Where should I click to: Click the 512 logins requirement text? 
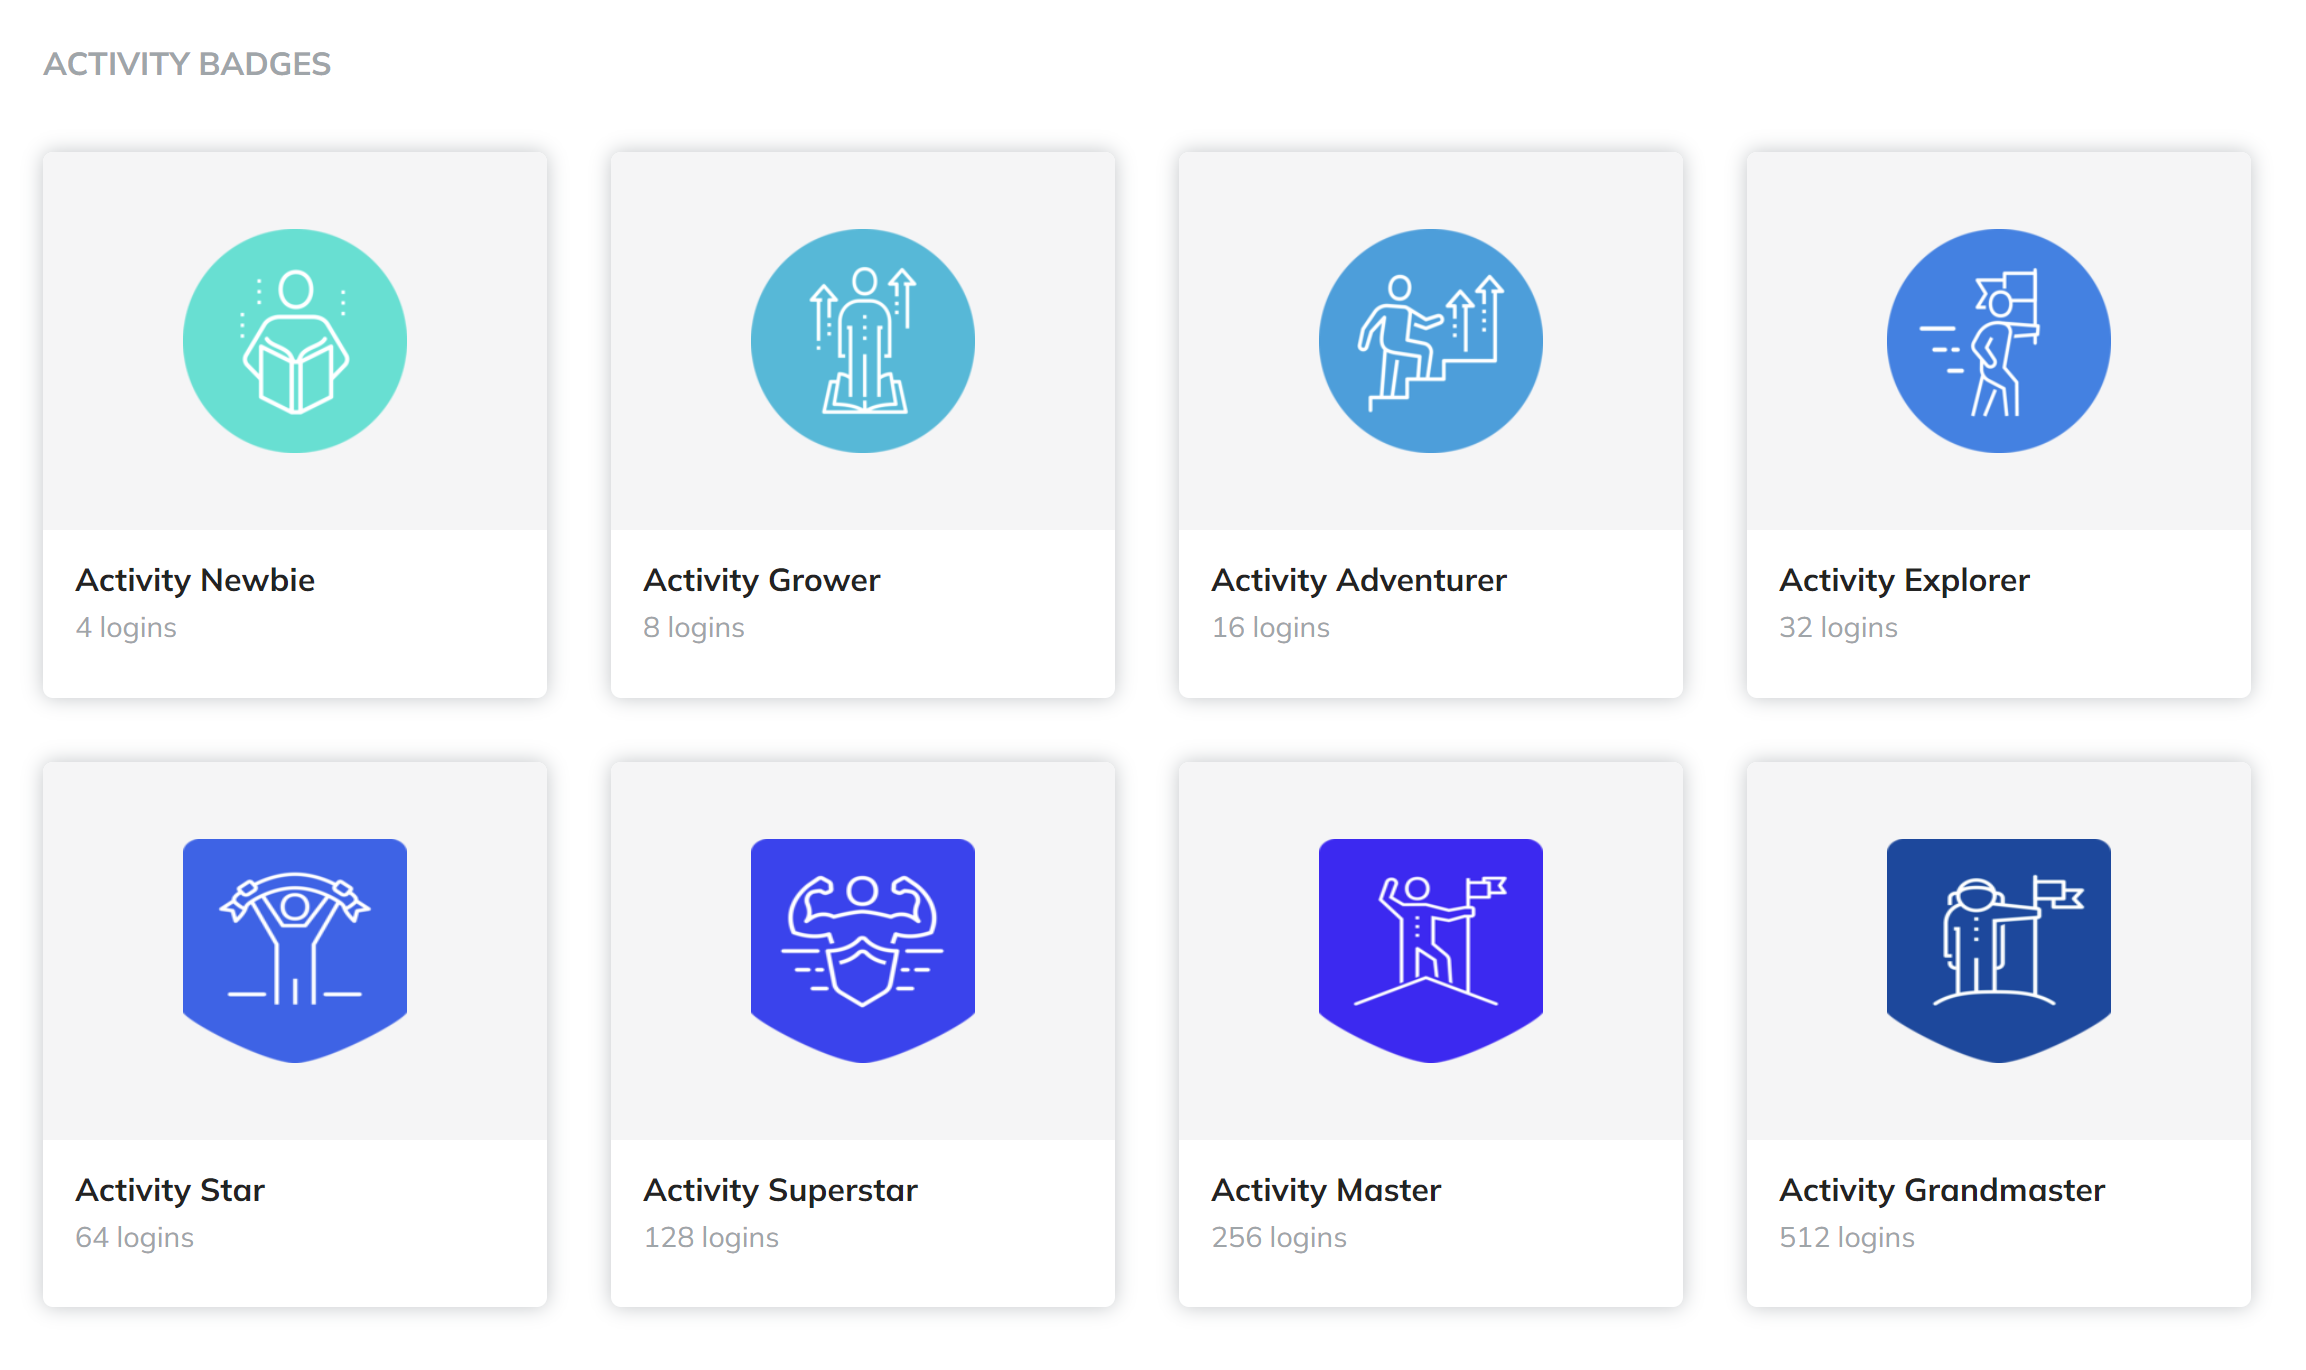1846,1237
